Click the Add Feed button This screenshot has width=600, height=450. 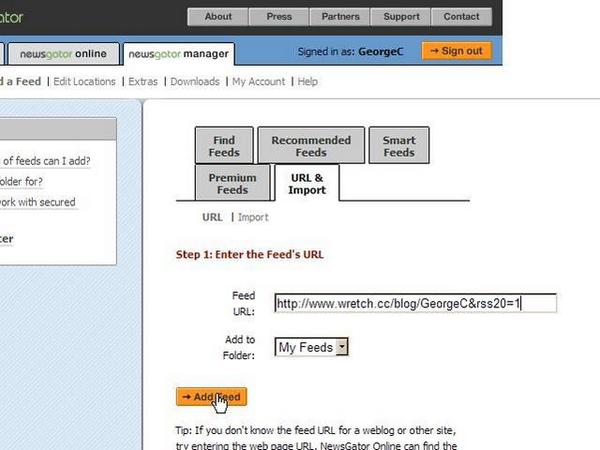pyautogui.click(x=211, y=397)
